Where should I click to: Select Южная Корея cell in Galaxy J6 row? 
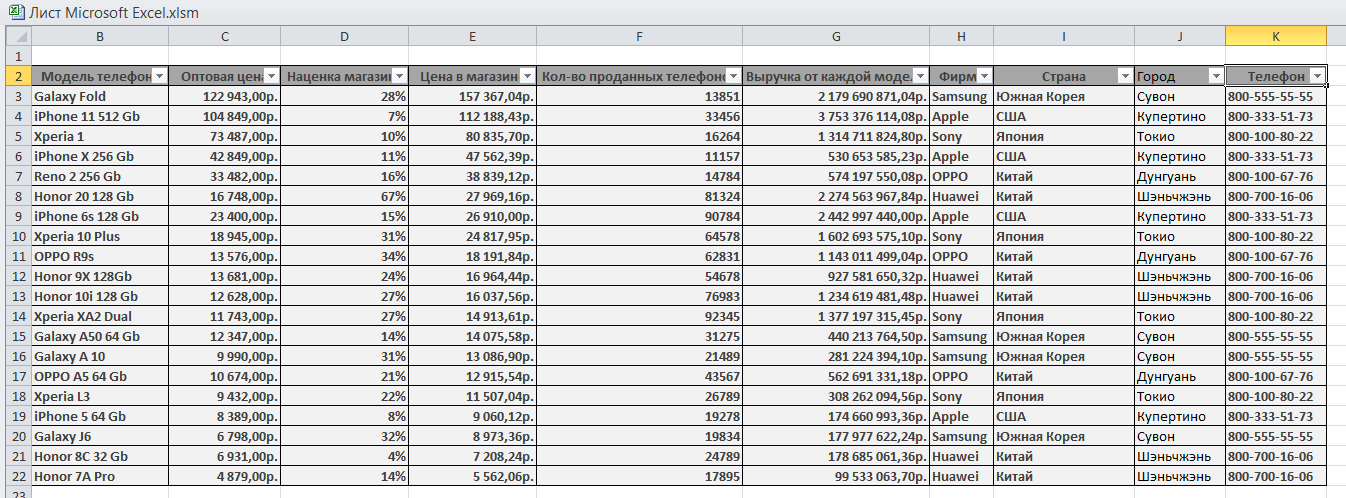(1064, 436)
